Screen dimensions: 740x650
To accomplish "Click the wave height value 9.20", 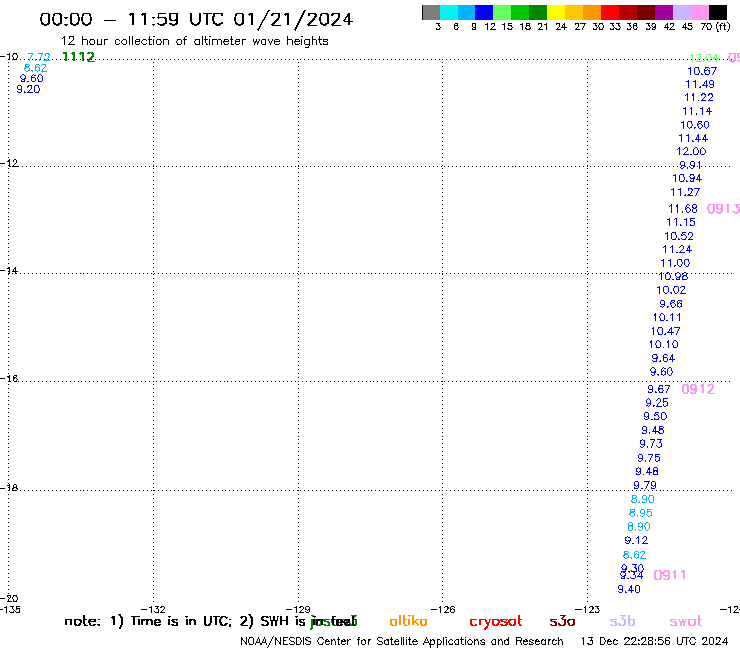I will click(x=28, y=89).
